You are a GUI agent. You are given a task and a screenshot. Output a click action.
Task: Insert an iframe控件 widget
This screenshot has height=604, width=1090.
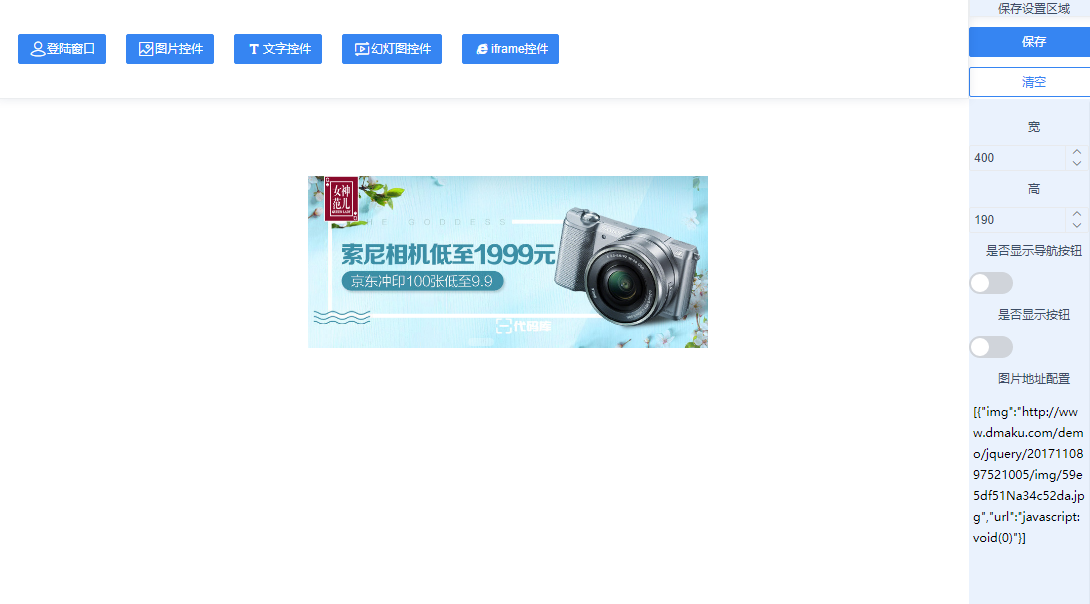pyautogui.click(x=510, y=49)
